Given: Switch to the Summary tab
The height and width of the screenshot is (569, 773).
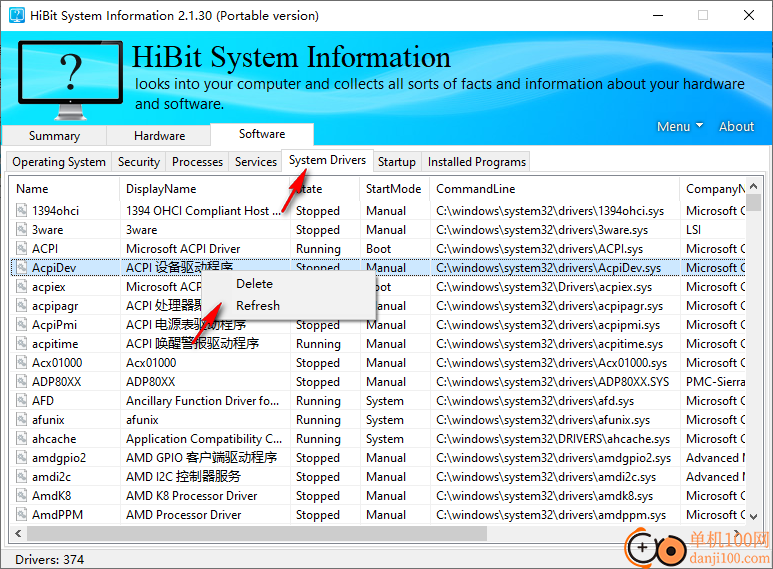Looking at the screenshot, I should (54, 136).
